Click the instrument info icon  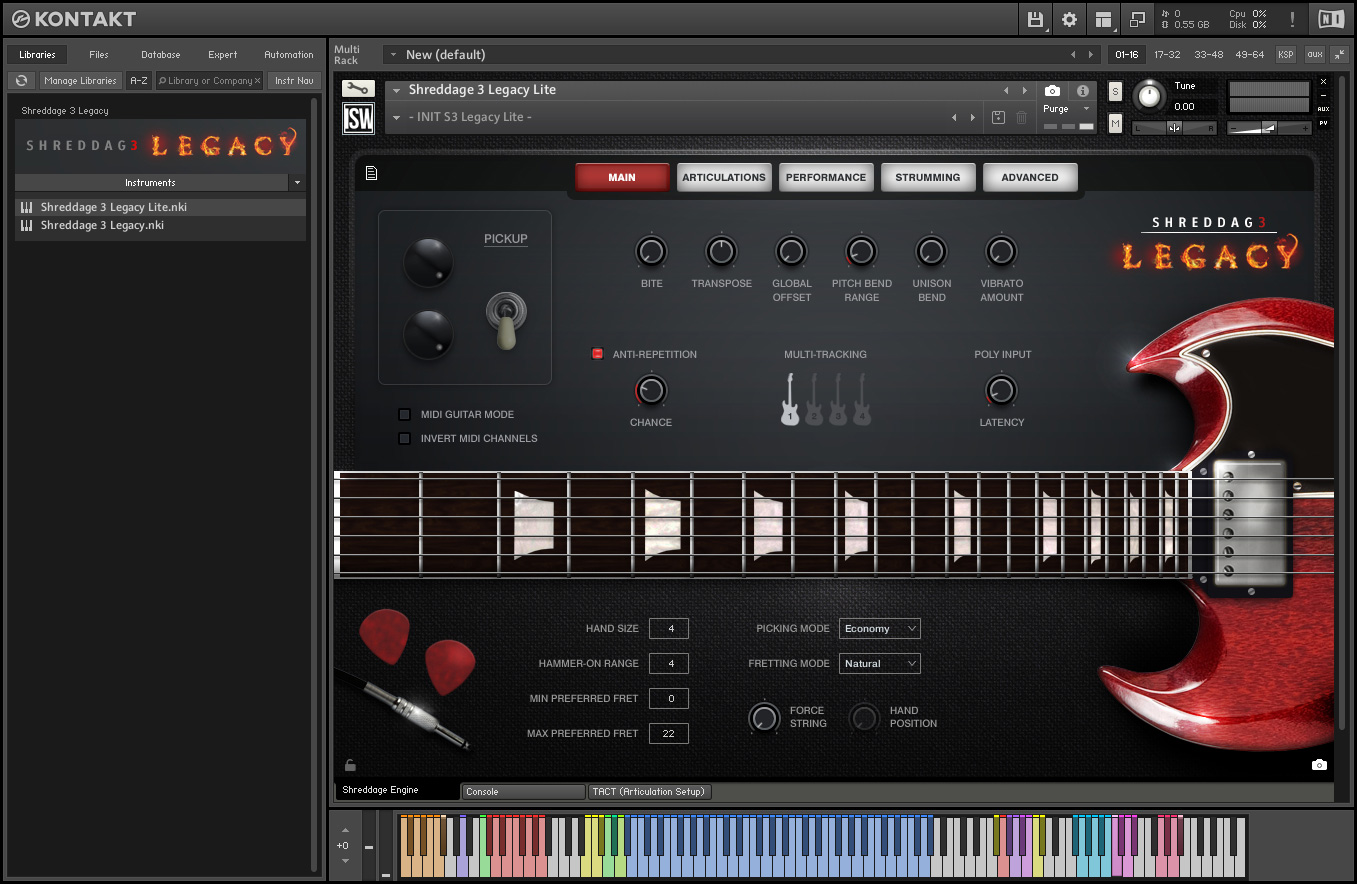[x=1082, y=91]
